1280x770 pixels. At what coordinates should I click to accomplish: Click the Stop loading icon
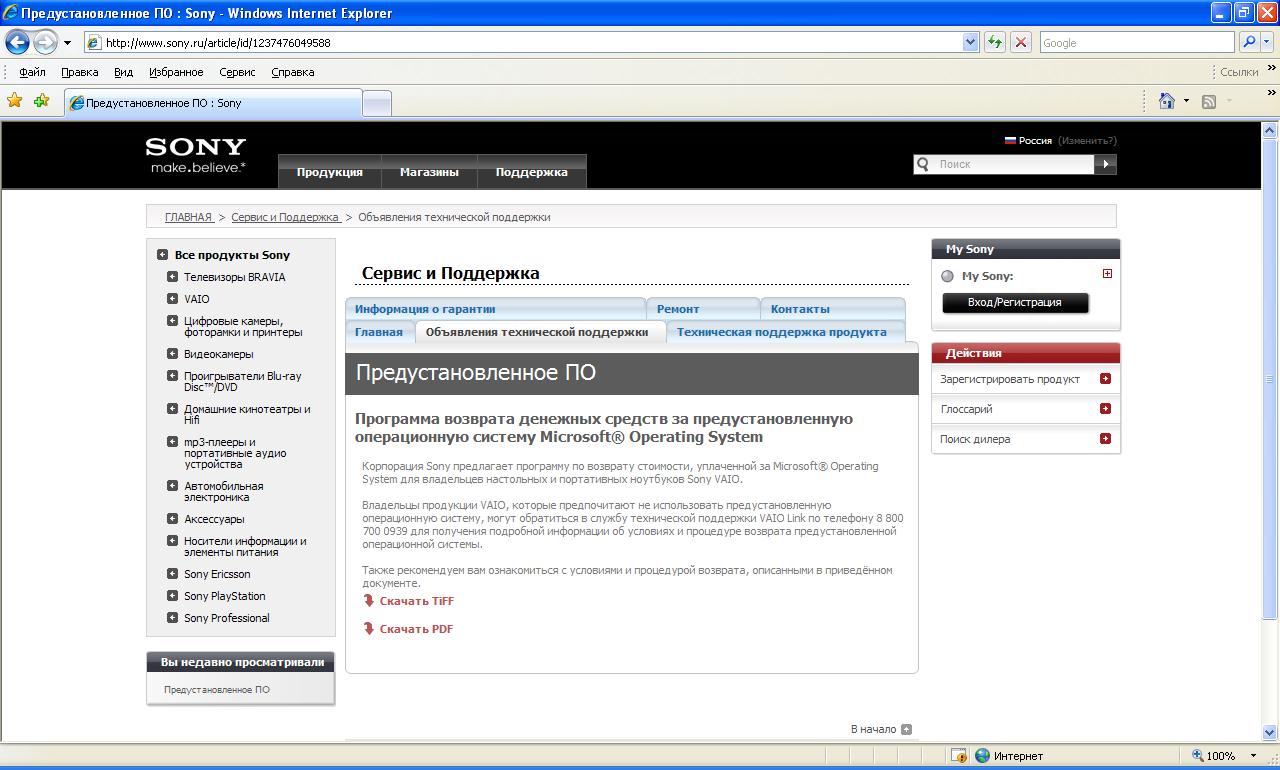pyautogui.click(x=1021, y=43)
